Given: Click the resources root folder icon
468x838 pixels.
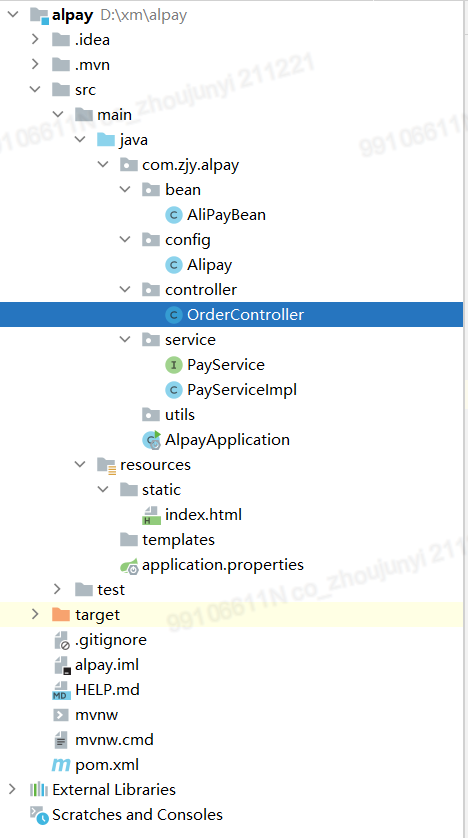Looking at the screenshot, I should (106, 465).
